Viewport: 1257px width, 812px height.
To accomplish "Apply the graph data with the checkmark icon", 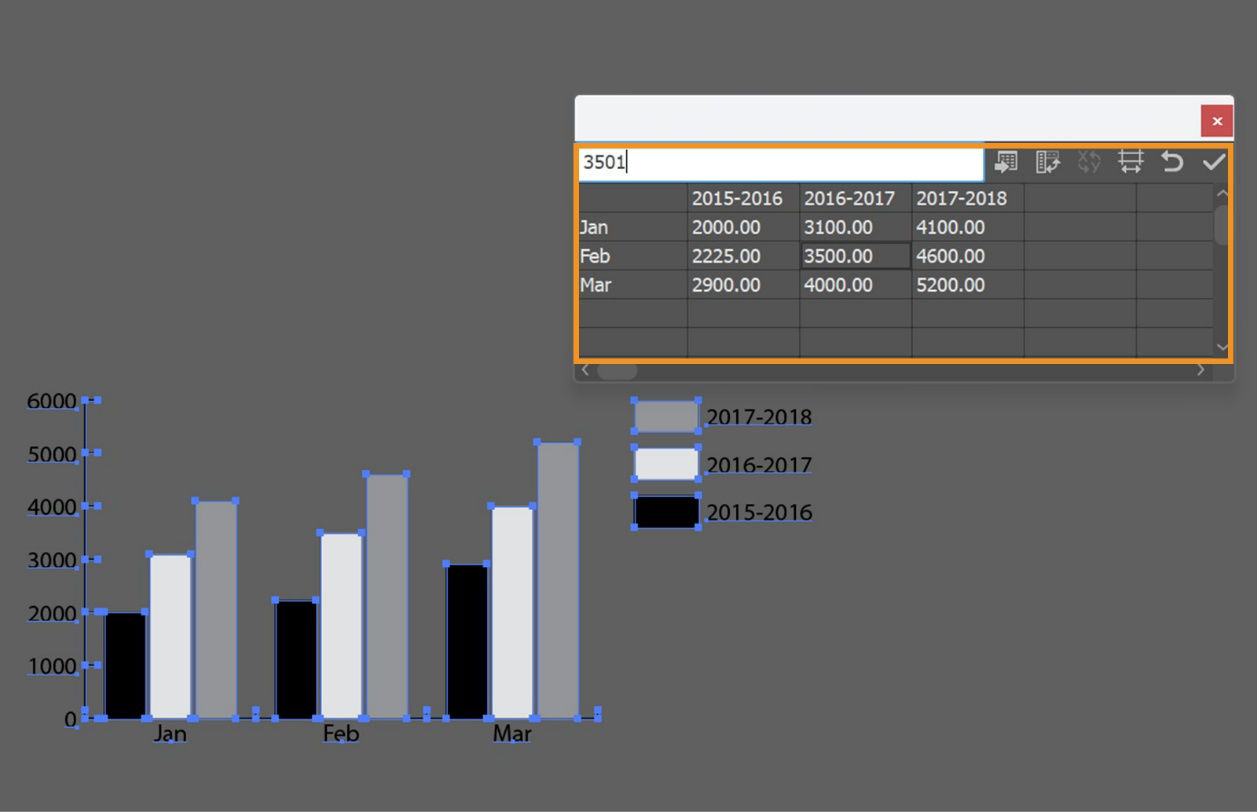I will (x=1214, y=162).
